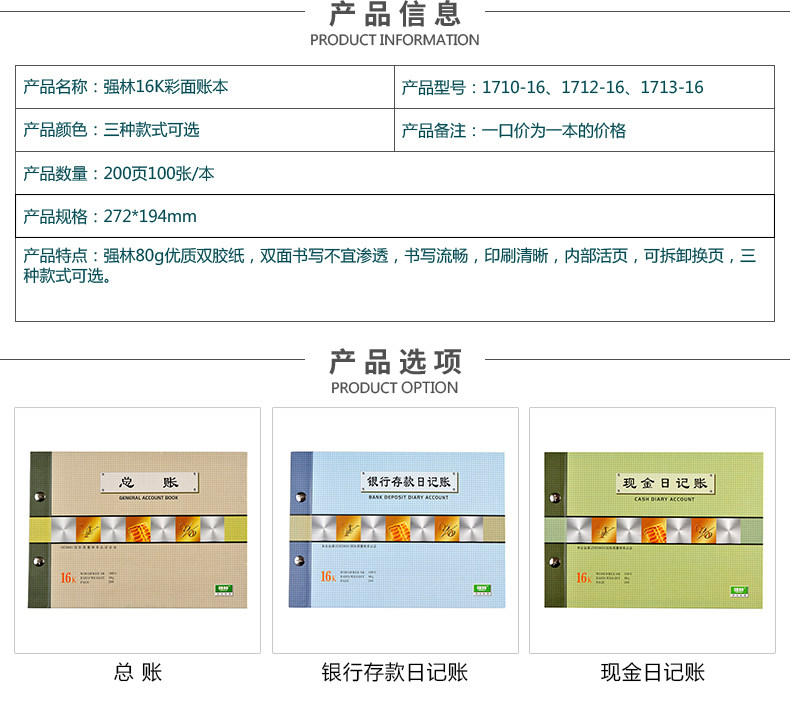This screenshot has width=790, height=705.
Task: Click the 现金日记账 title plate on green cover
Action: [665, 483]
